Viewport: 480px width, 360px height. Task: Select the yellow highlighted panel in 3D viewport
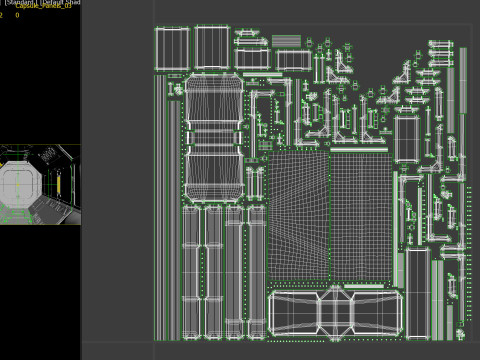59,185
